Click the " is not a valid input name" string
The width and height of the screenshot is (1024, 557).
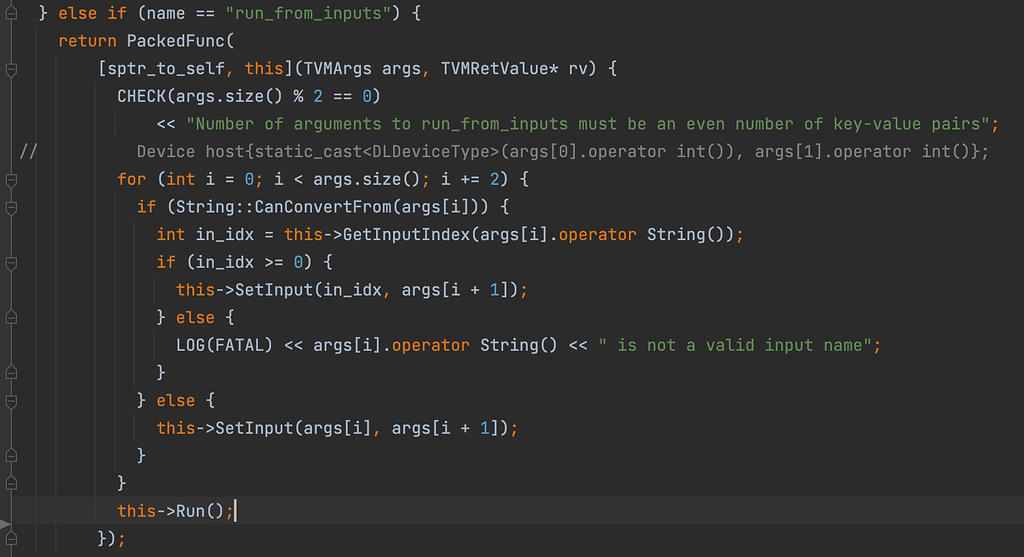(735, 345)
